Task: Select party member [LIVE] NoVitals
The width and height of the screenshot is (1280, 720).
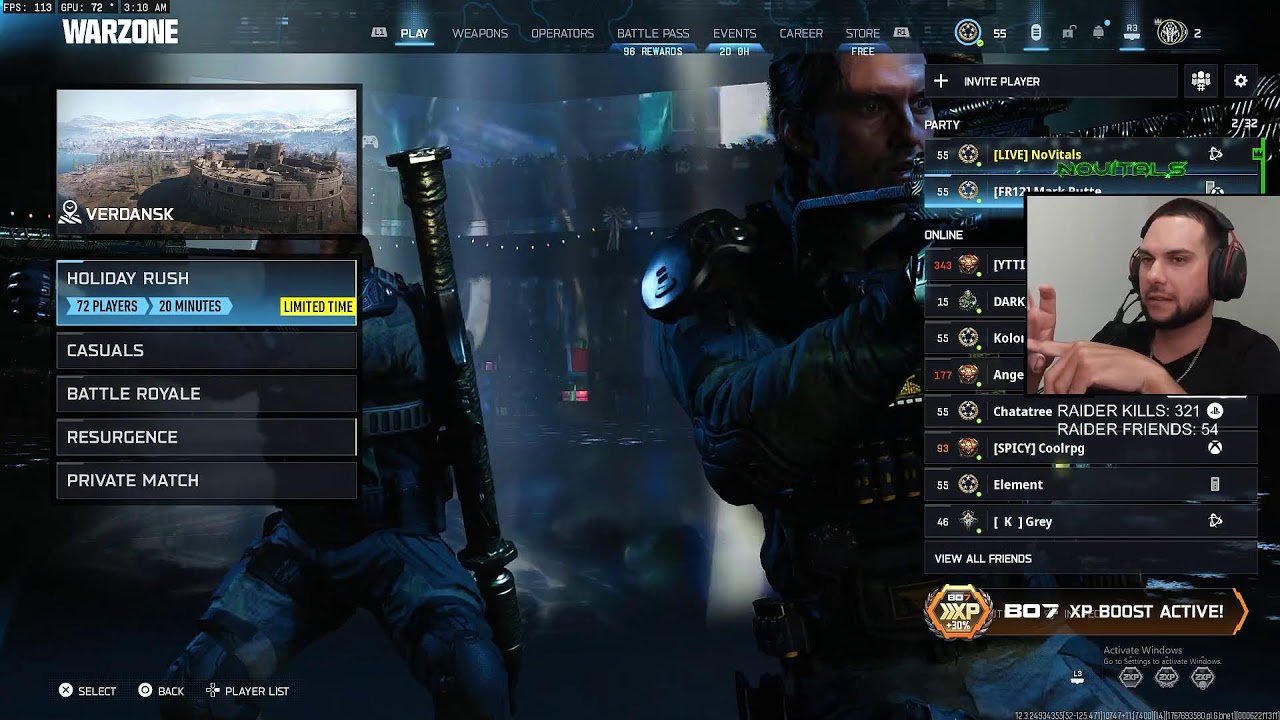Action: tap(1090, 154)
